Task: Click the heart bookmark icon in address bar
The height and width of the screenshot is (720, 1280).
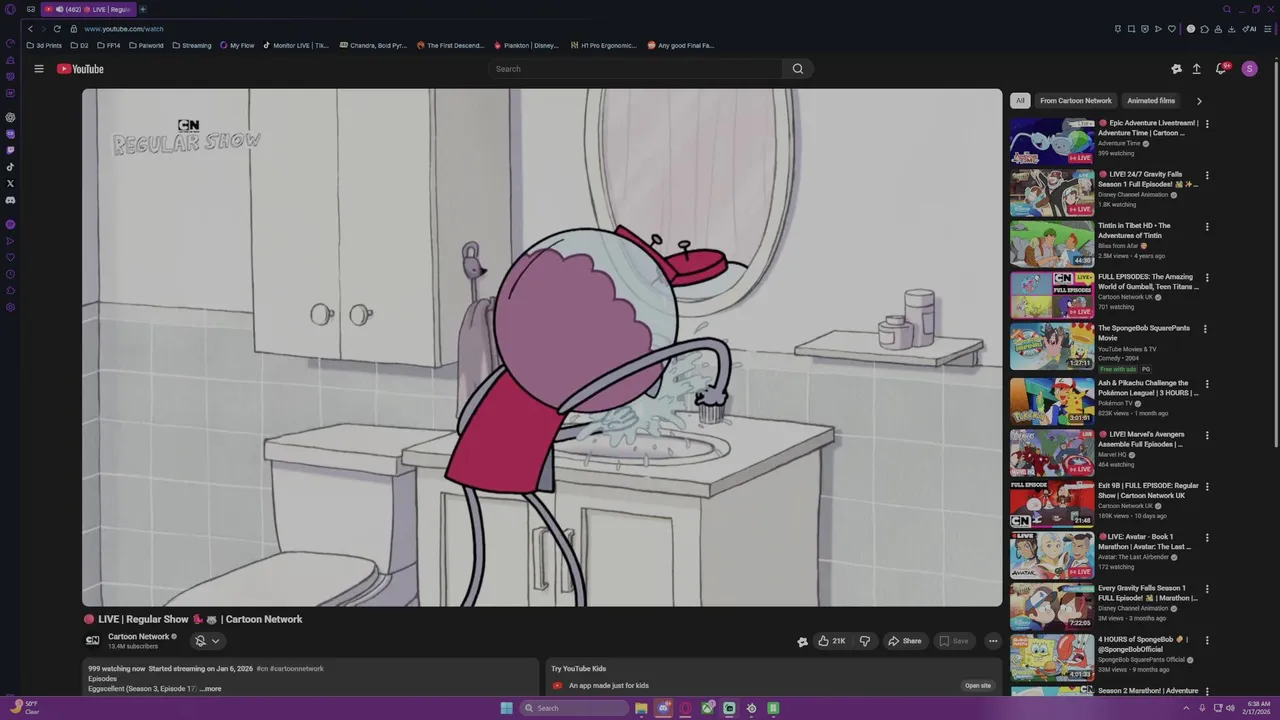Action: 1172,29
